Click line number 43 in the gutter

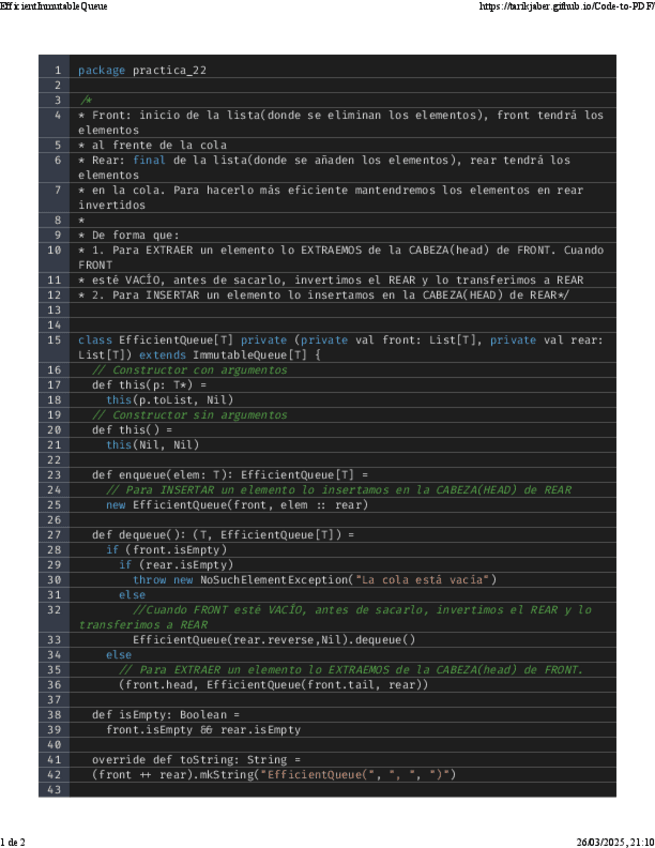[x=54, y=790]
